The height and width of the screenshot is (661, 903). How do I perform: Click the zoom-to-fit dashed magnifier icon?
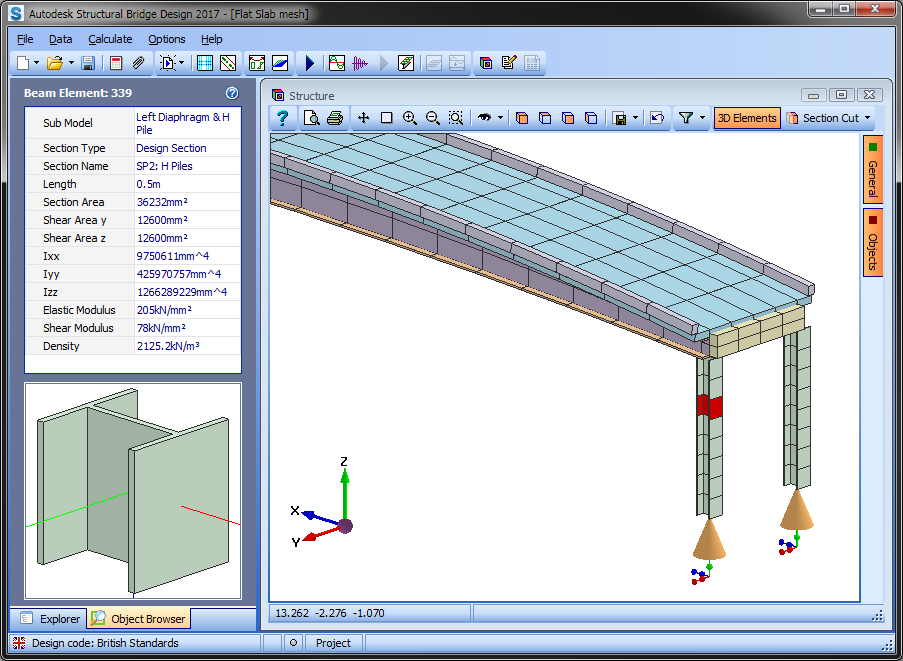pyautogui.click(x=456, y=118)
